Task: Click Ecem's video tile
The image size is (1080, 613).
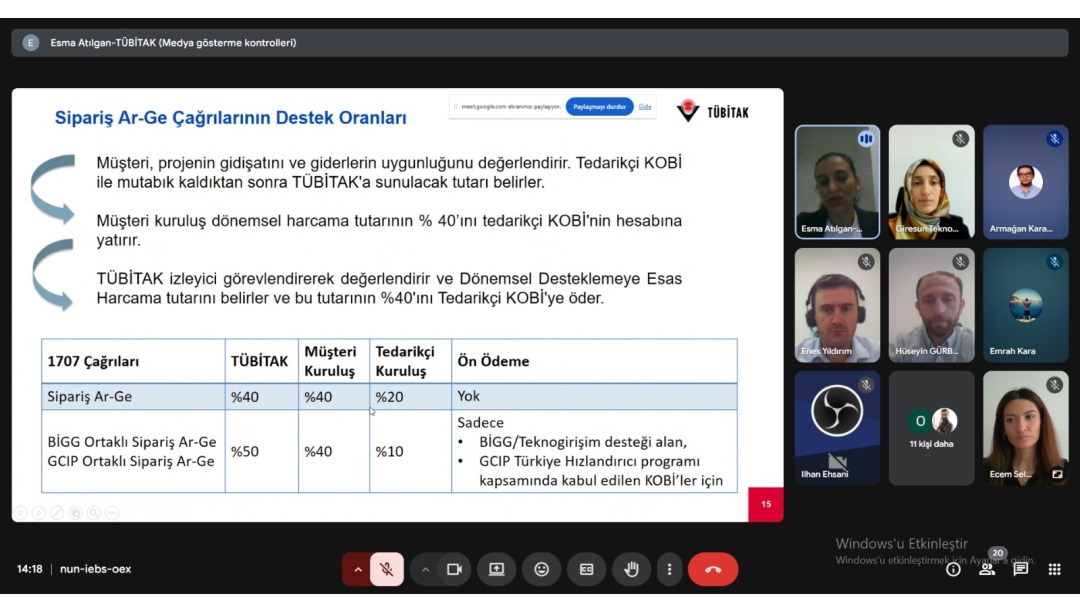Action: (1025, 428)
